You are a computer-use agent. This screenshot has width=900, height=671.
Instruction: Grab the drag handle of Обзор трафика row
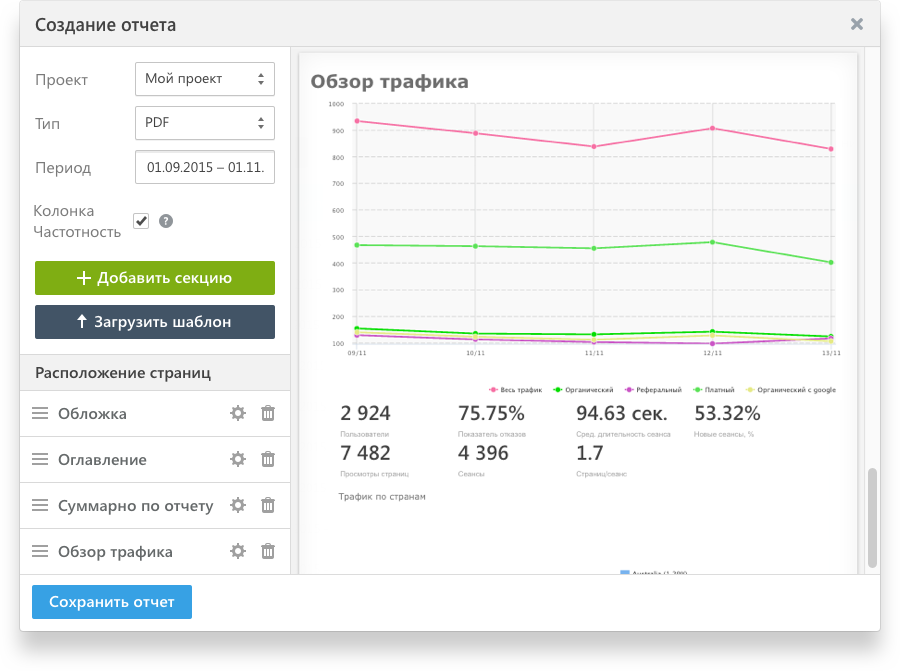(40, 551)
